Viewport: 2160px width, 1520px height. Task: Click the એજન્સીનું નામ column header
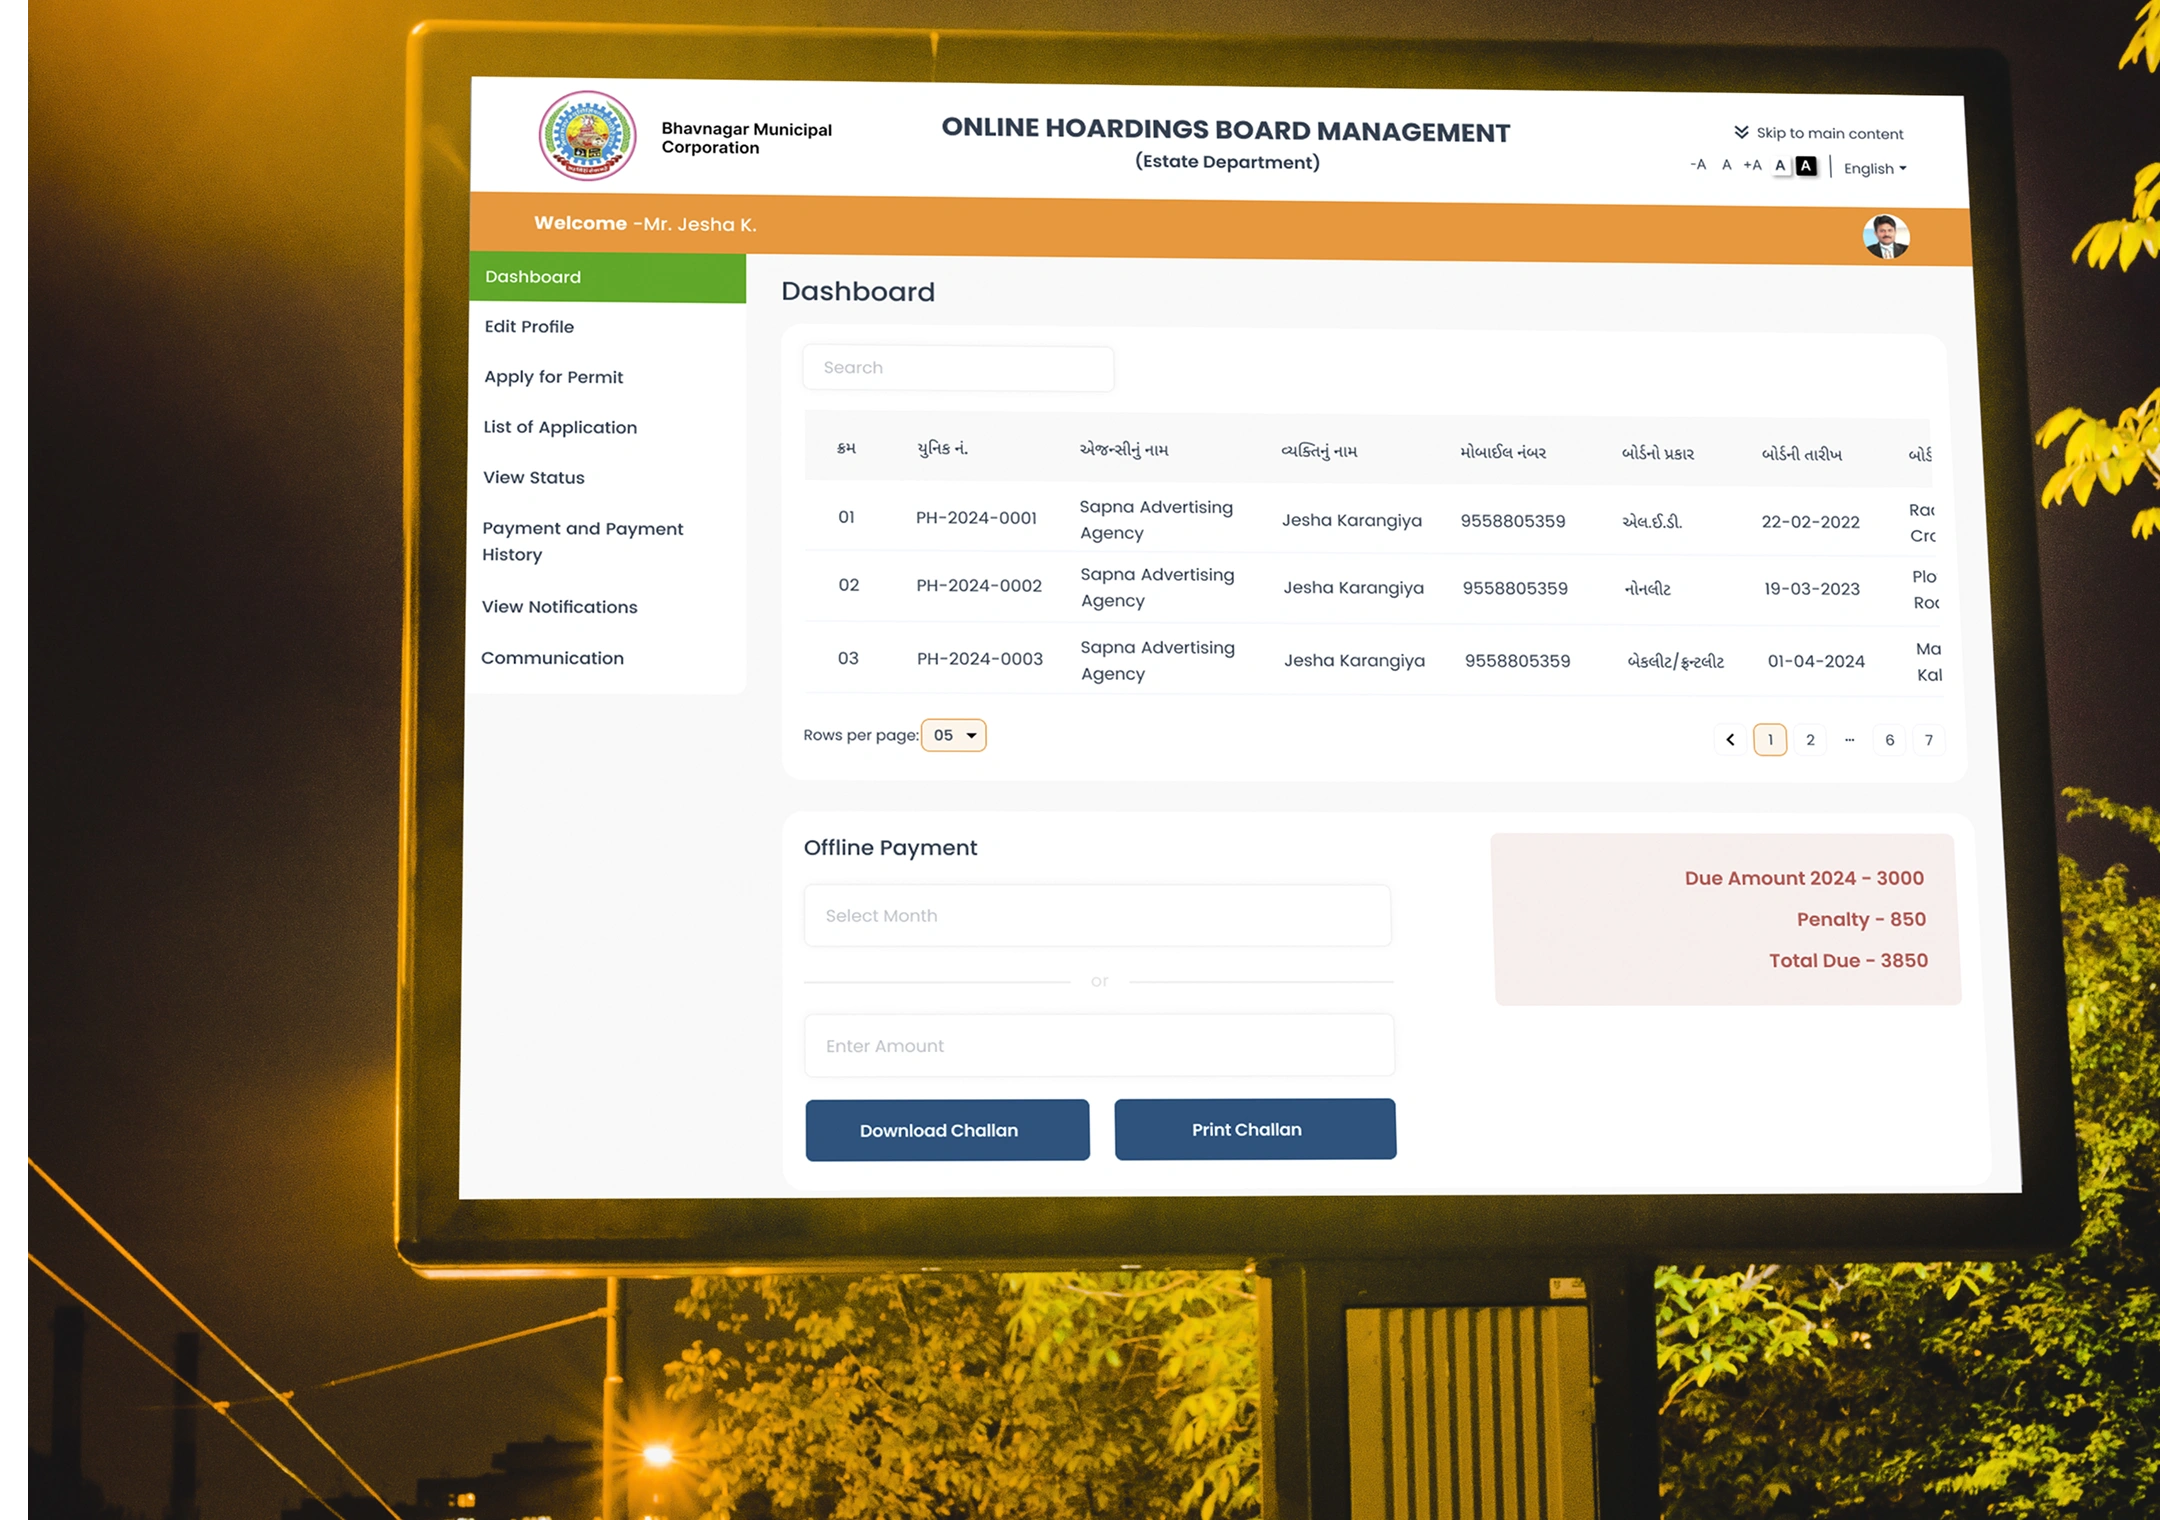[x=1124, y=450]
